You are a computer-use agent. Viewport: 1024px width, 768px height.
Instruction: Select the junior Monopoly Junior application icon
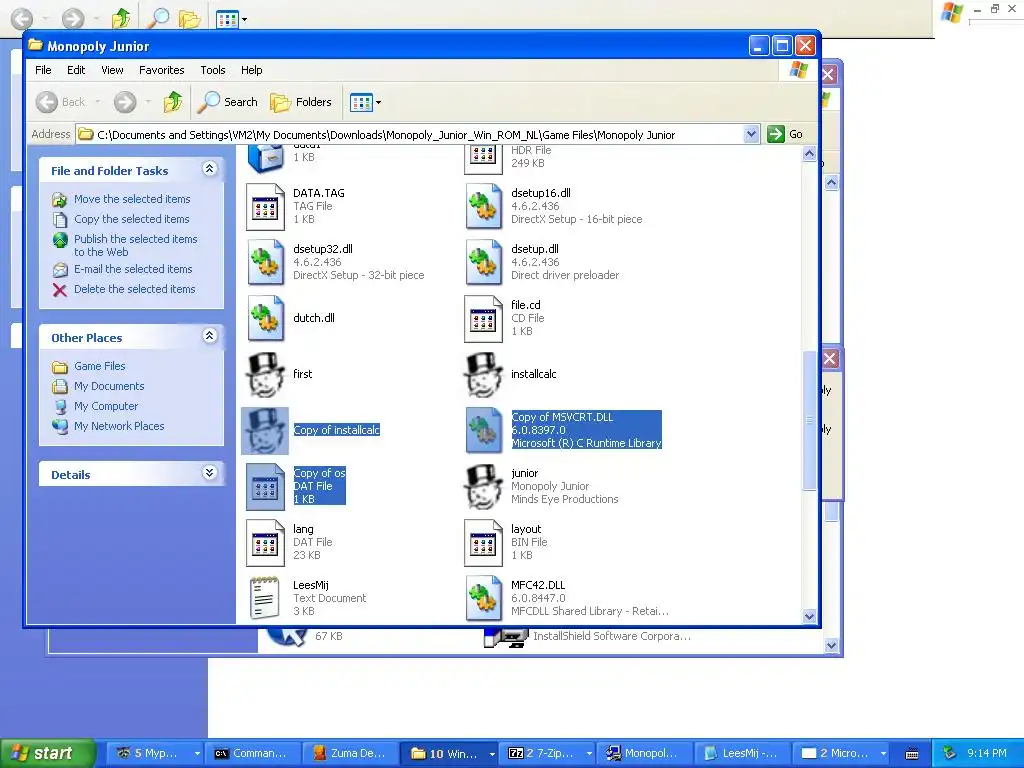click(x=483, y=487)
